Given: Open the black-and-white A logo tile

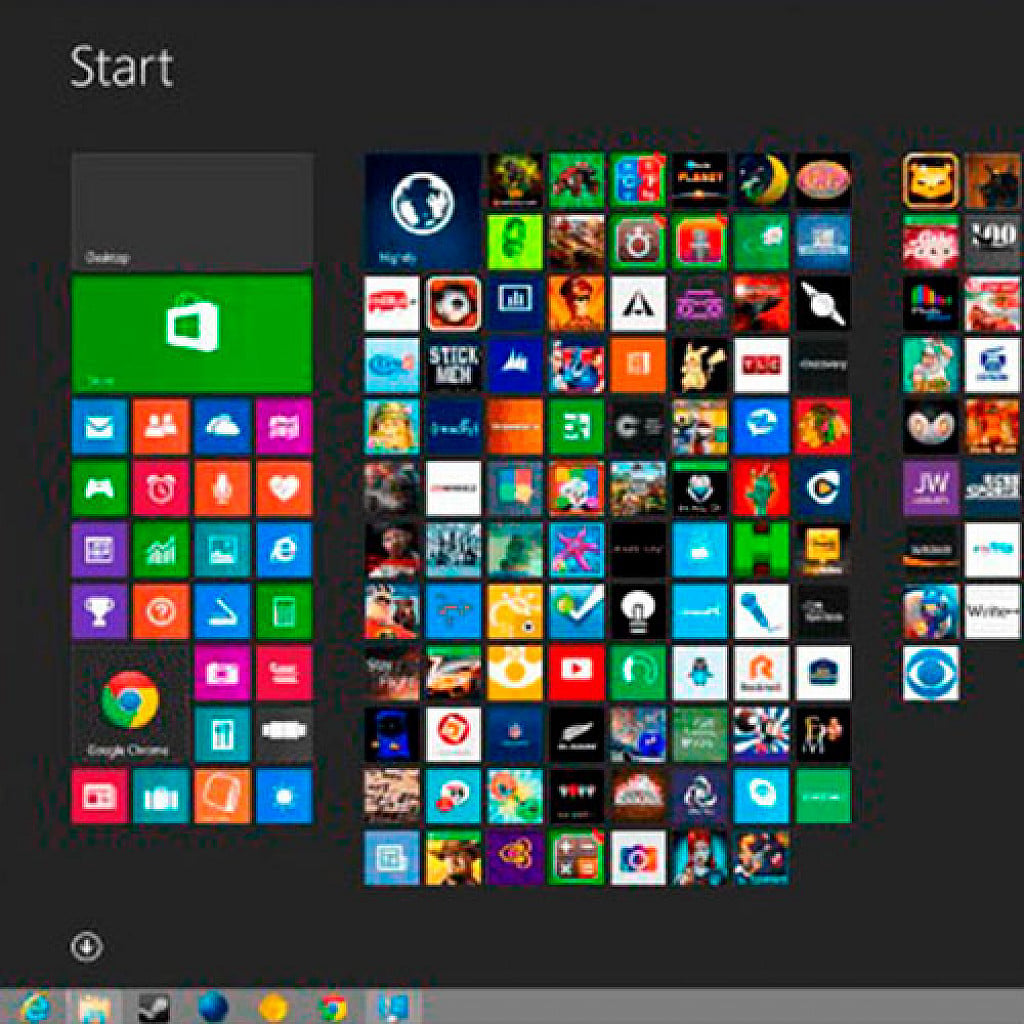Looking at the screenshot, I should pos(638,303).
